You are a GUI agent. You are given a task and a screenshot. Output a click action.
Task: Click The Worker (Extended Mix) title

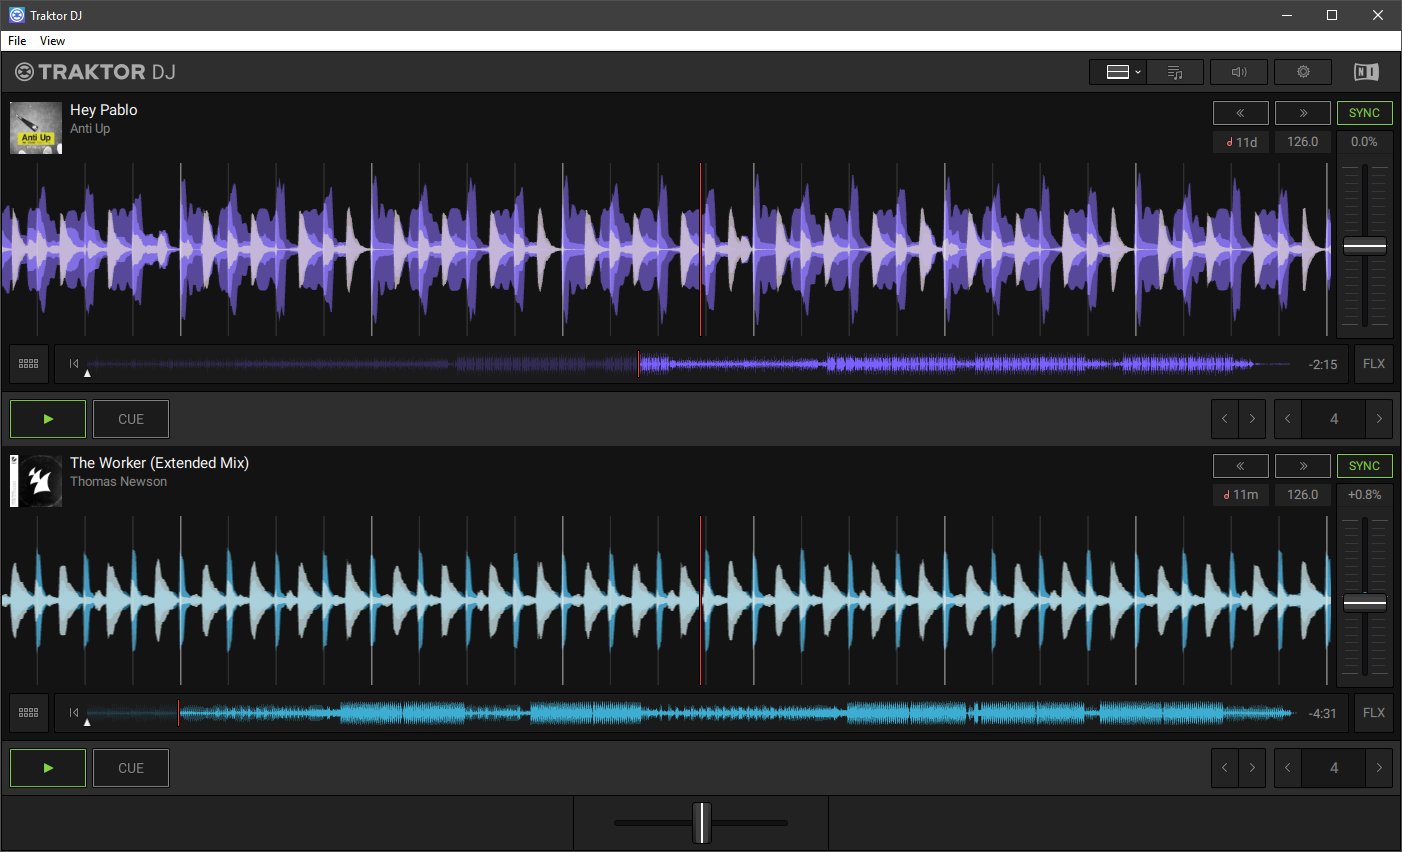pyautogui.click(x=159, y=463)
